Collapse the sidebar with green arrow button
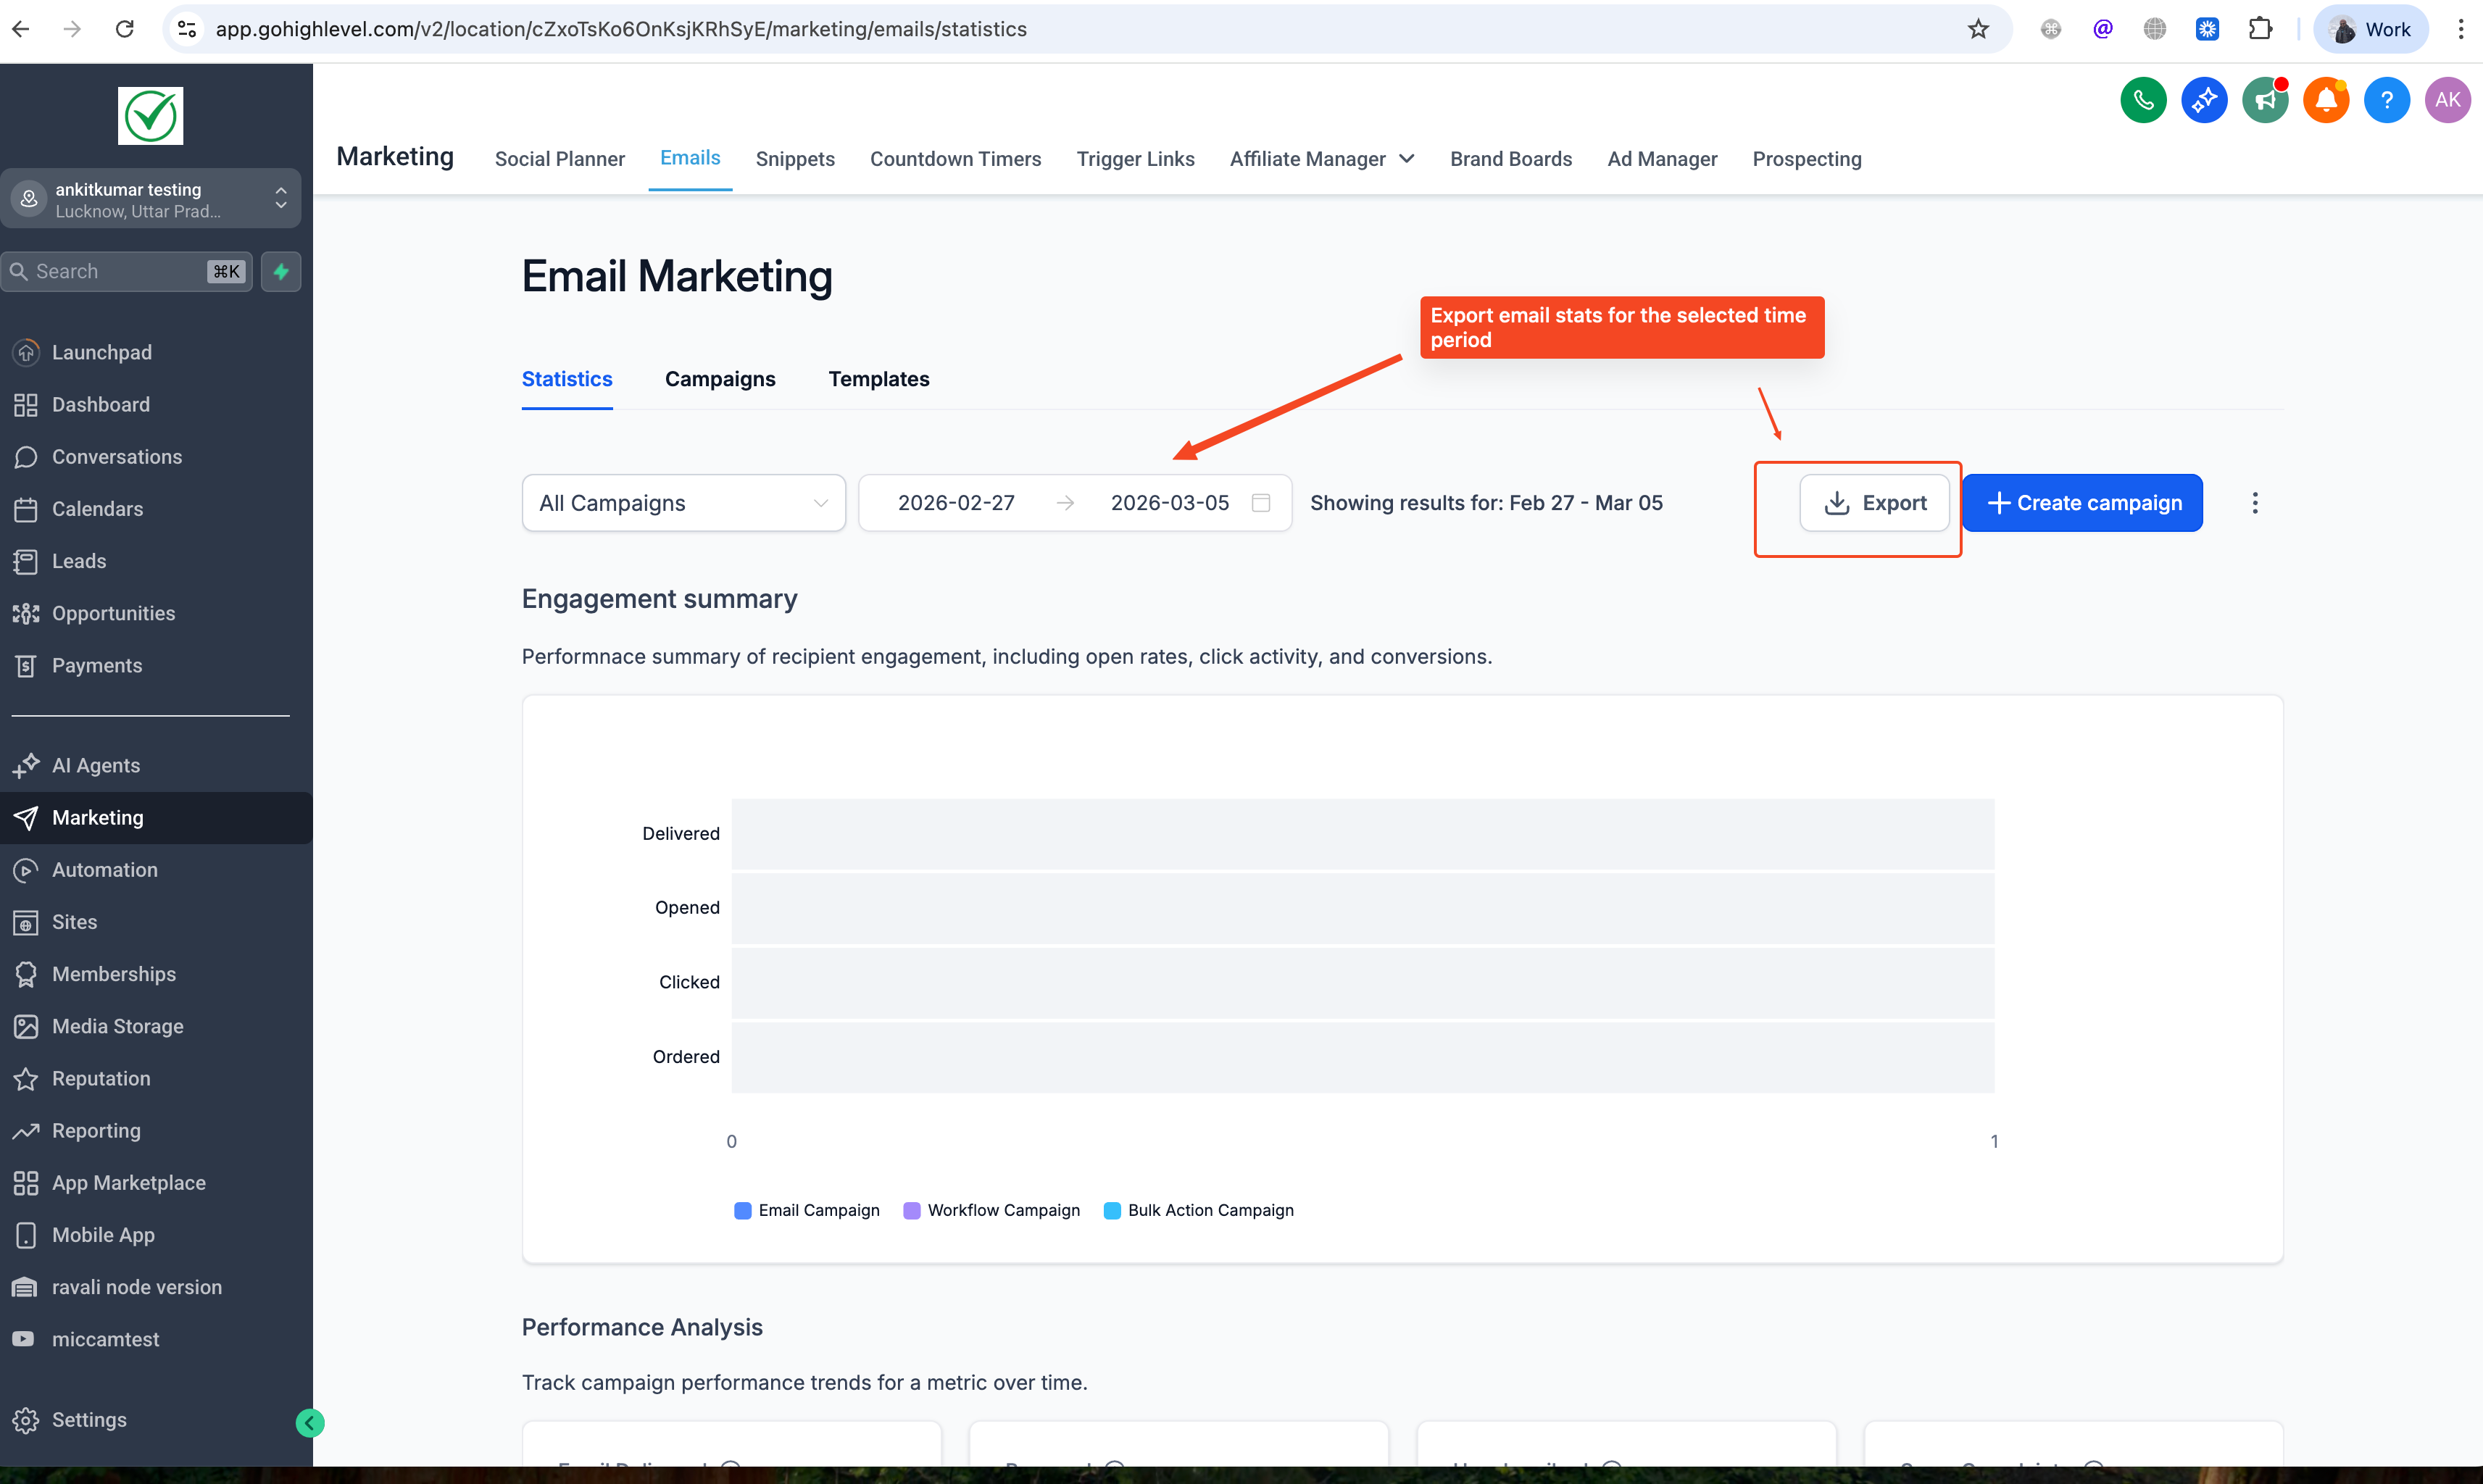Image resolution: width=2483 pixels, height=1484 pixels. pyautogui.click(x=310, y=1422)
